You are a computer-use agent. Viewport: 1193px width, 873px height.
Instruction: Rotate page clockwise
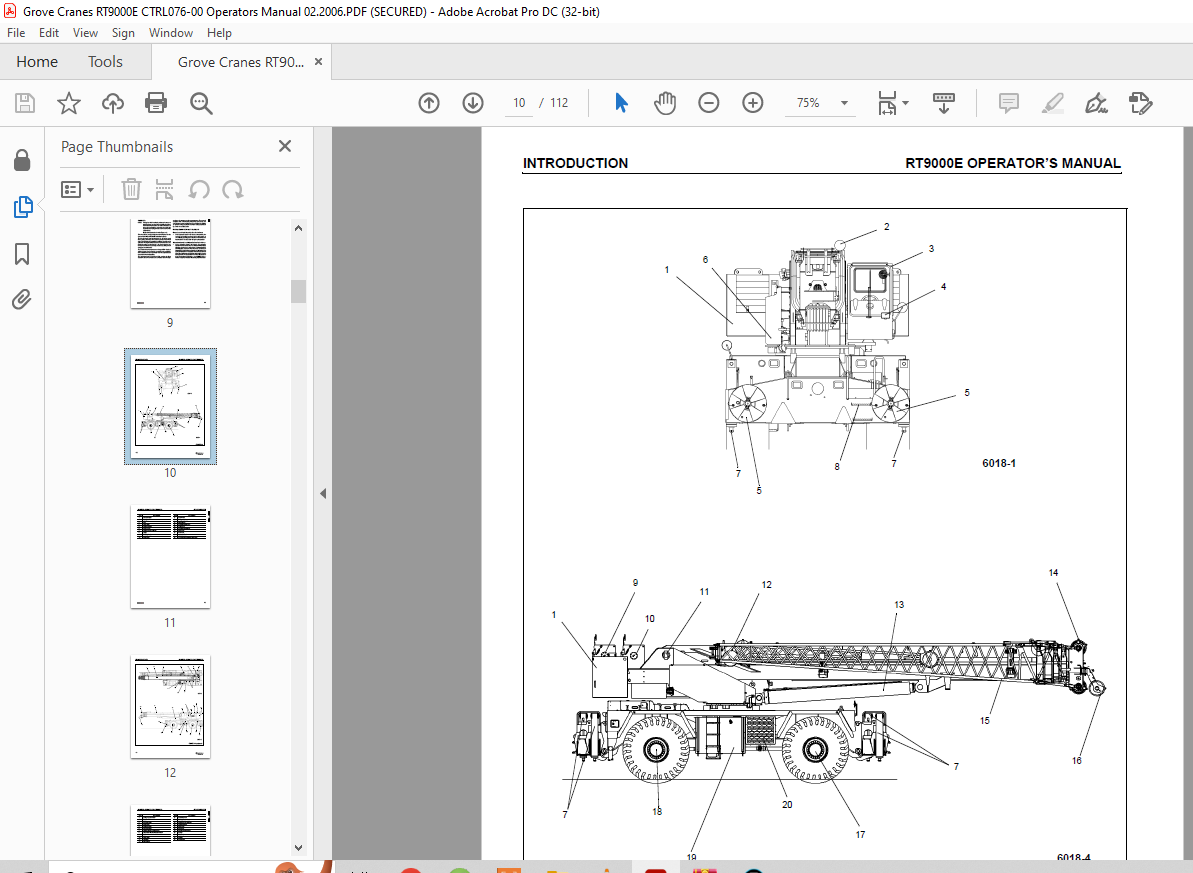pyautogui.click(x=233, y=190)
